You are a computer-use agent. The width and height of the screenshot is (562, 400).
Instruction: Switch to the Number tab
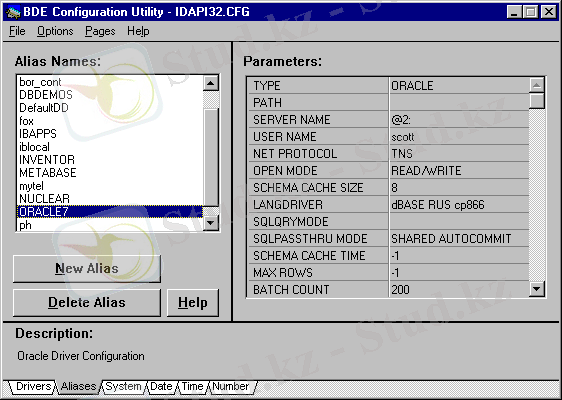coord(230,386)
